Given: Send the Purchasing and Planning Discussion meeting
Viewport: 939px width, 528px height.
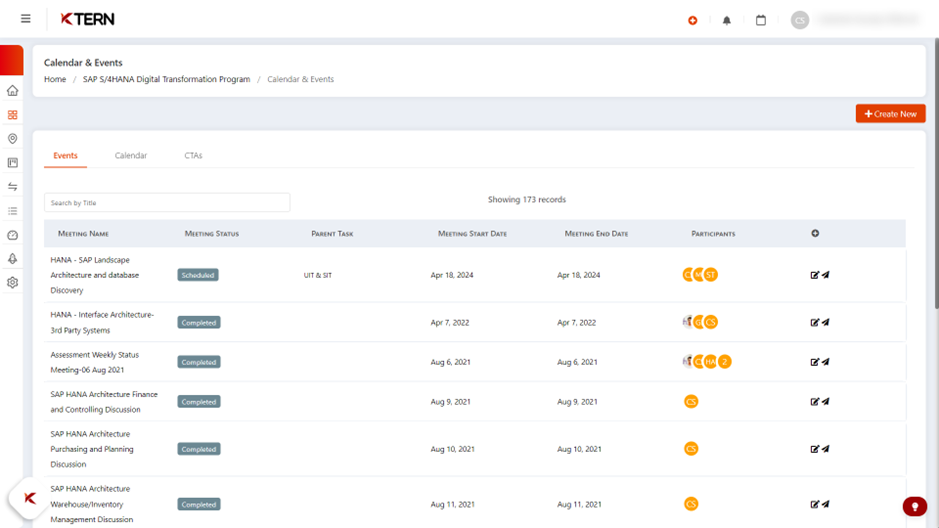Looking at the screenshot, I should point(825,449).
